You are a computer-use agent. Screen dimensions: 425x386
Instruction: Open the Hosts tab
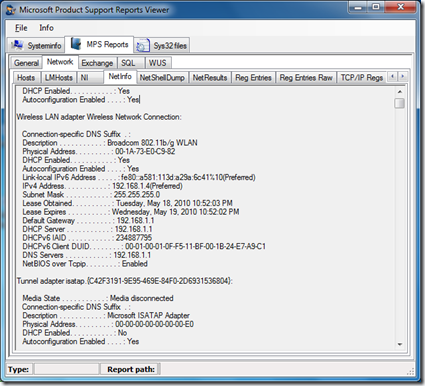[x=26, y=78]
